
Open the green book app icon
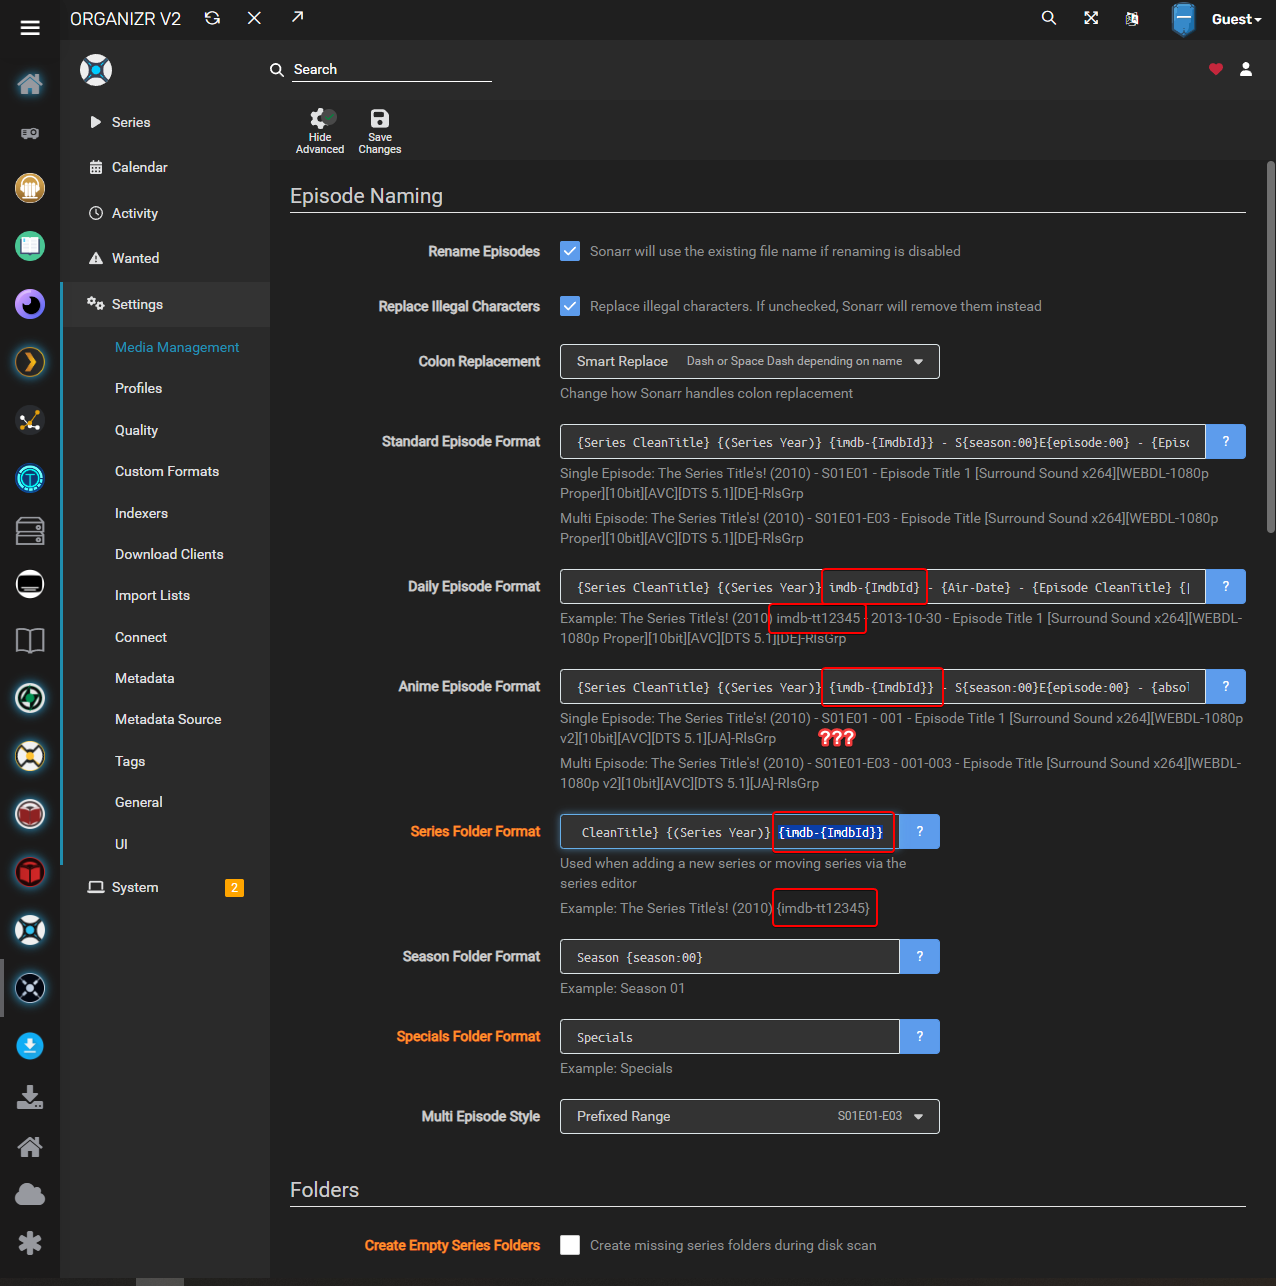click(x=30, y=245)
